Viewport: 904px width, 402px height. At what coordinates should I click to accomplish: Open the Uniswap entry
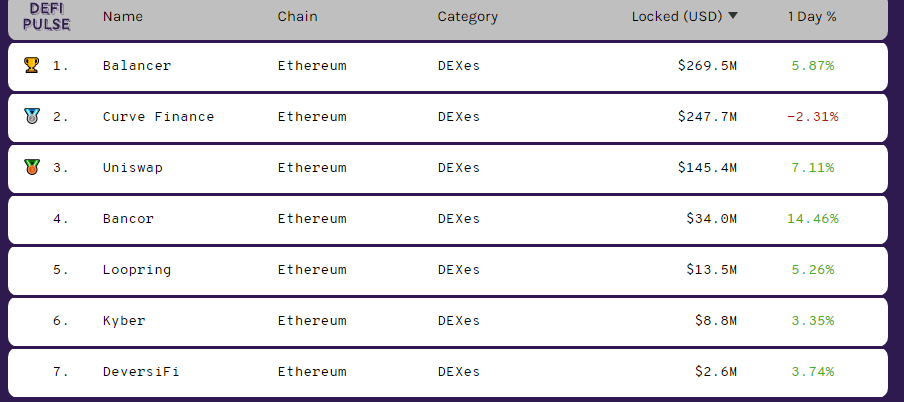[x=133, y=168]
